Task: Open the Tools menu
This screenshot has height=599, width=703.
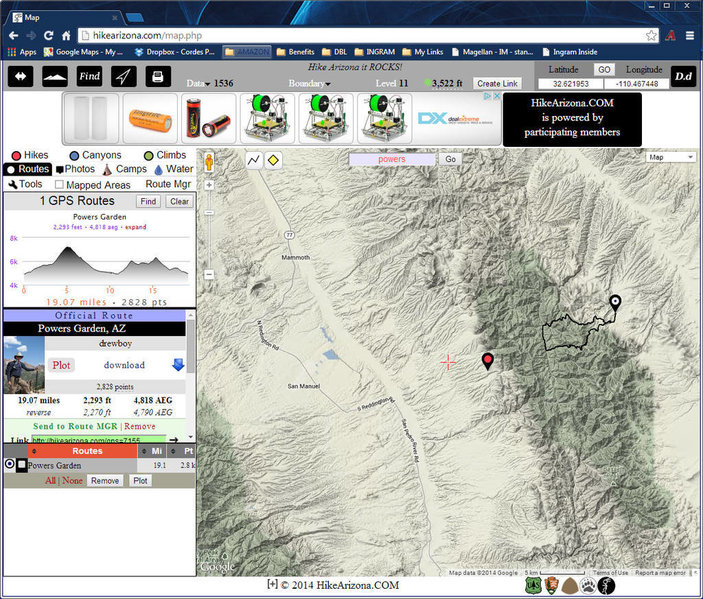Action: click(25, 184)
